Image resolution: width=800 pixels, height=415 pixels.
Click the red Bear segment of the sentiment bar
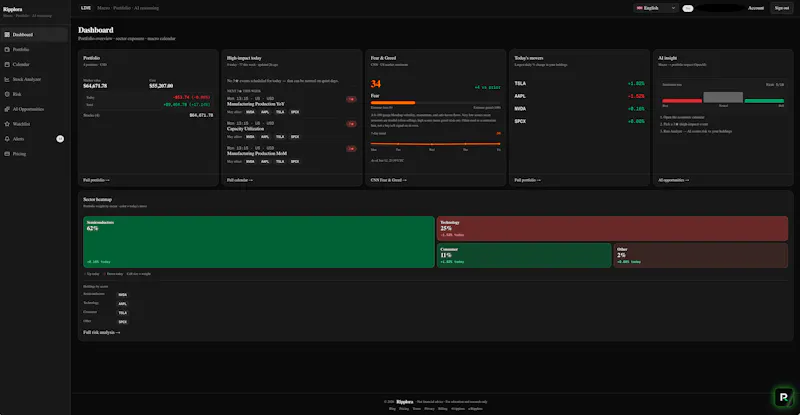(682, 101)
